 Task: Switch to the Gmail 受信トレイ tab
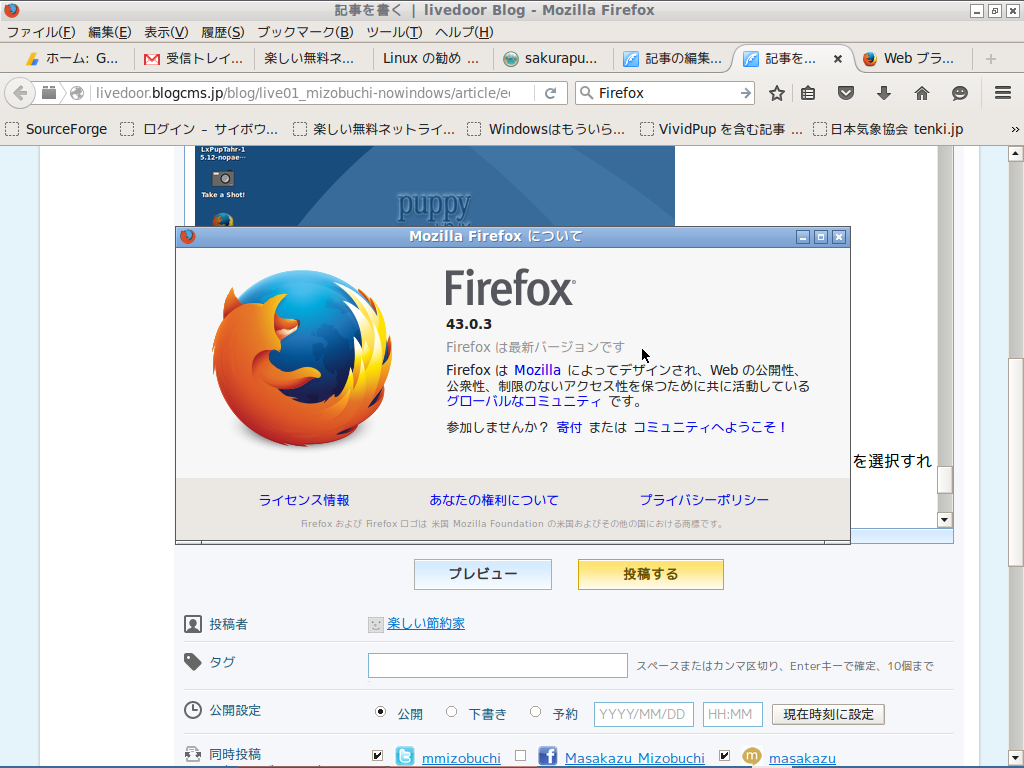tap(194, 59)
